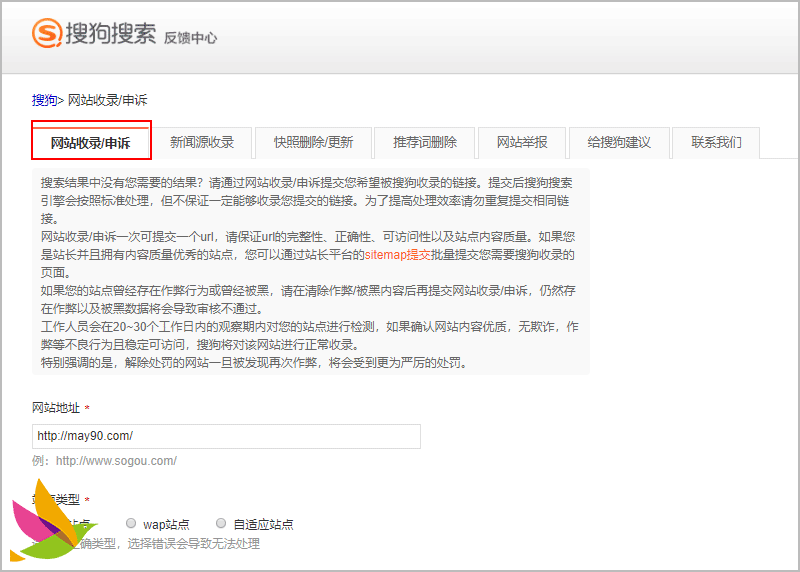Switch to the 新闻源收录 tab

(x=202, y=142)
